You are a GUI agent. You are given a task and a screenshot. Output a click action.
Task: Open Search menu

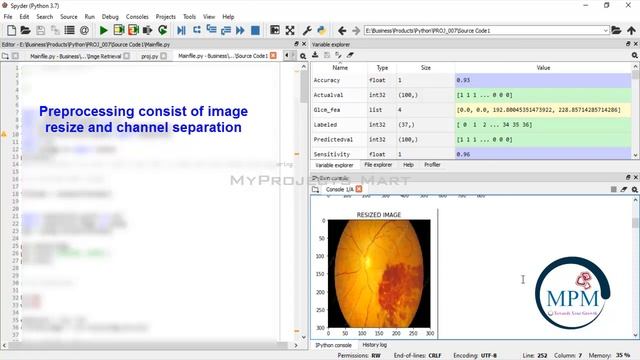[x=44, y=17]
